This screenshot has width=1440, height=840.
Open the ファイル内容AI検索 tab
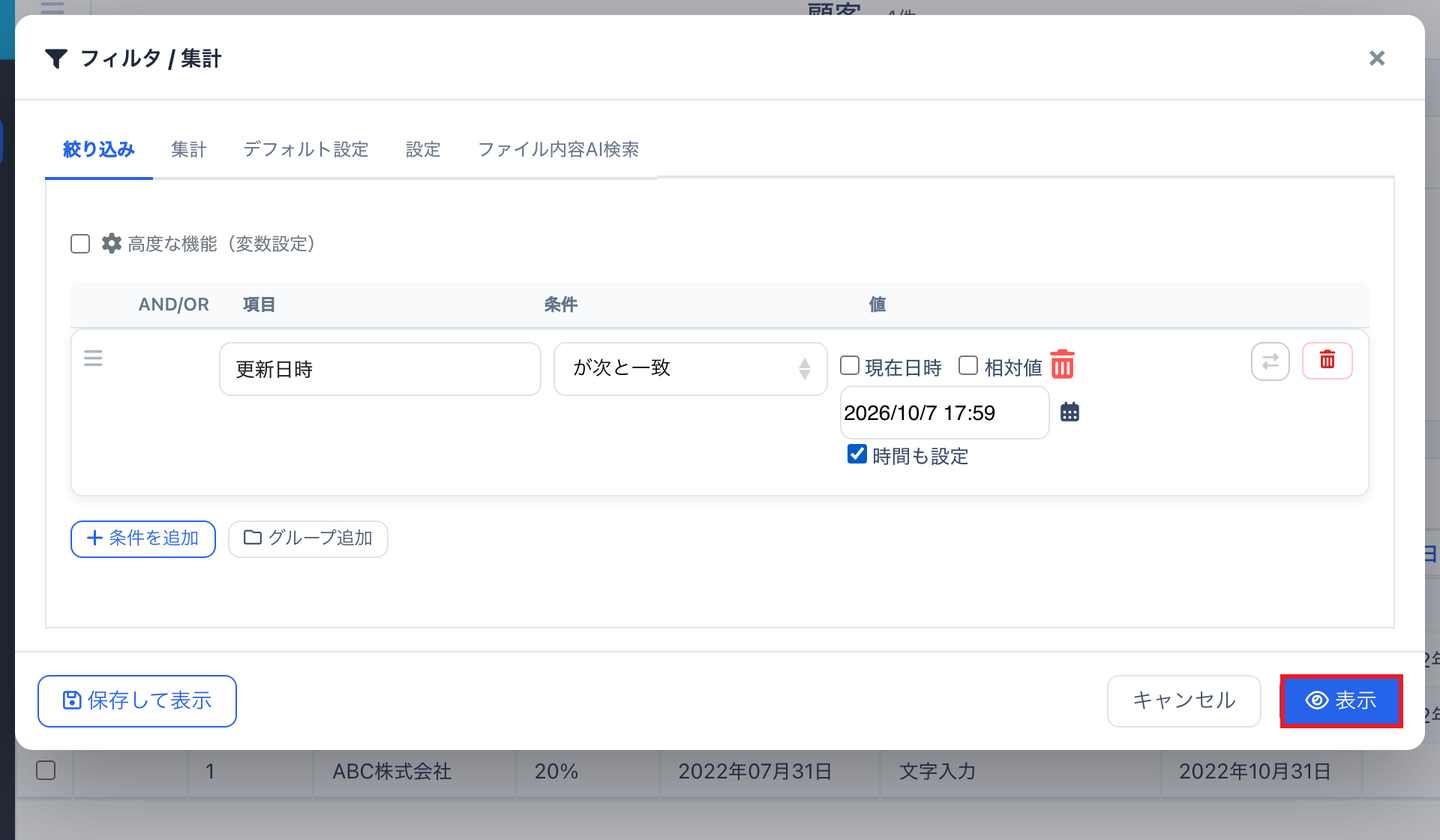coord(558,150)
